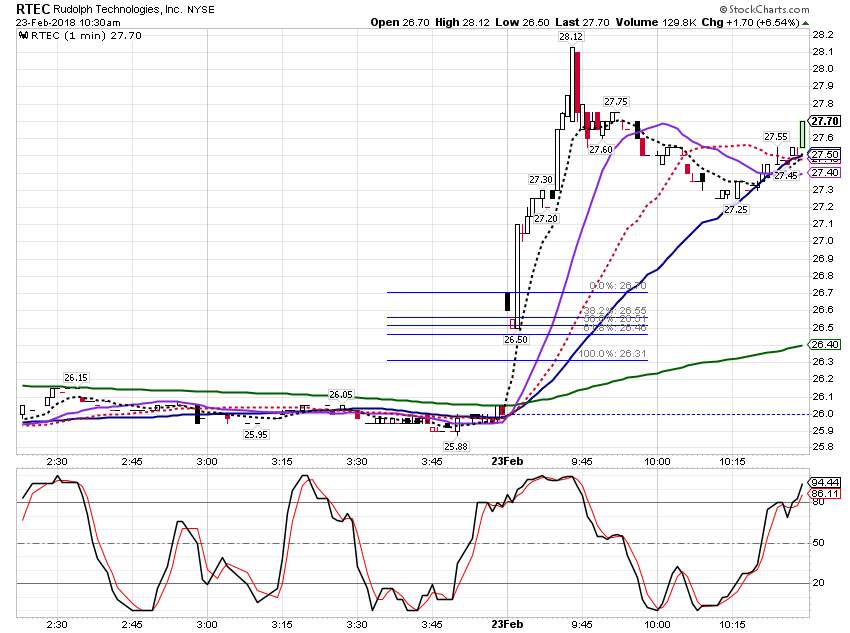Select the 23-Feb-2018 10:30am timestamp
This screenshot has width=850, height=633.
tap(68, 23)
